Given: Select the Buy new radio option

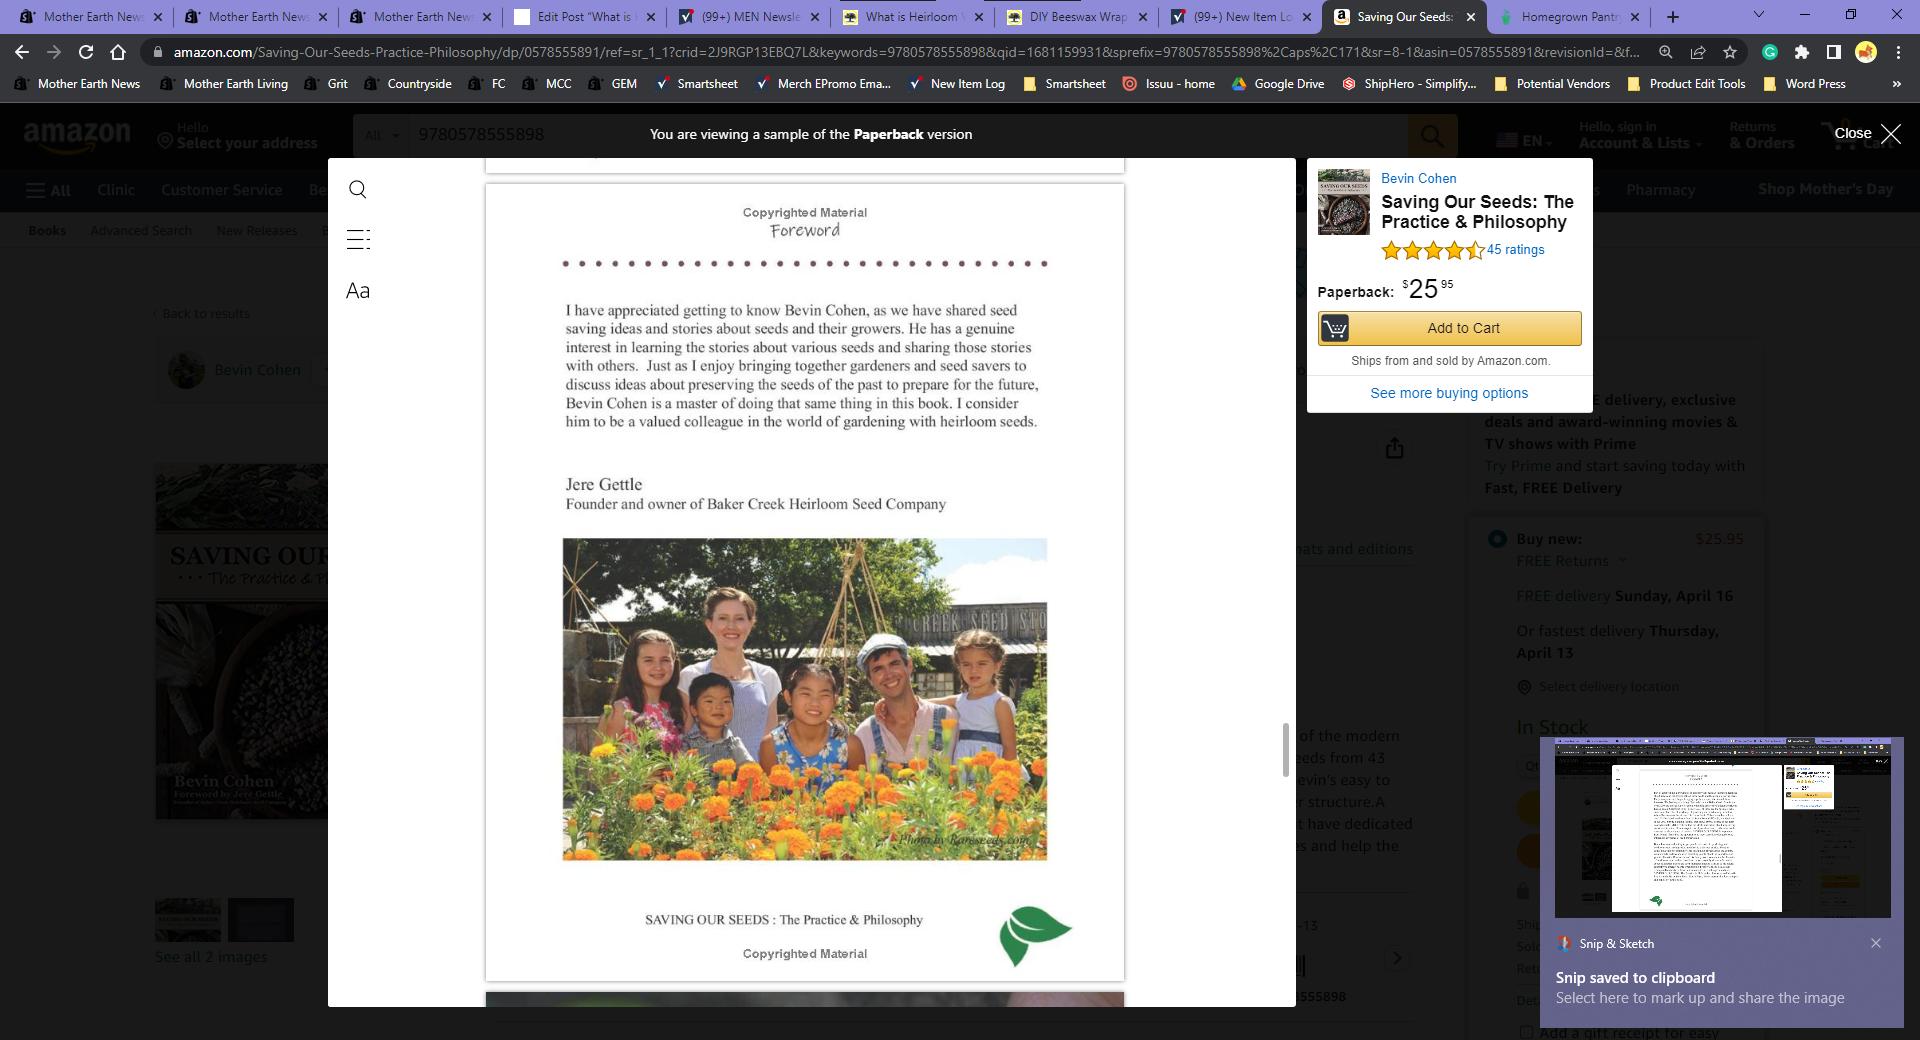Looking at the screenshot, I should coord(1497,539).
